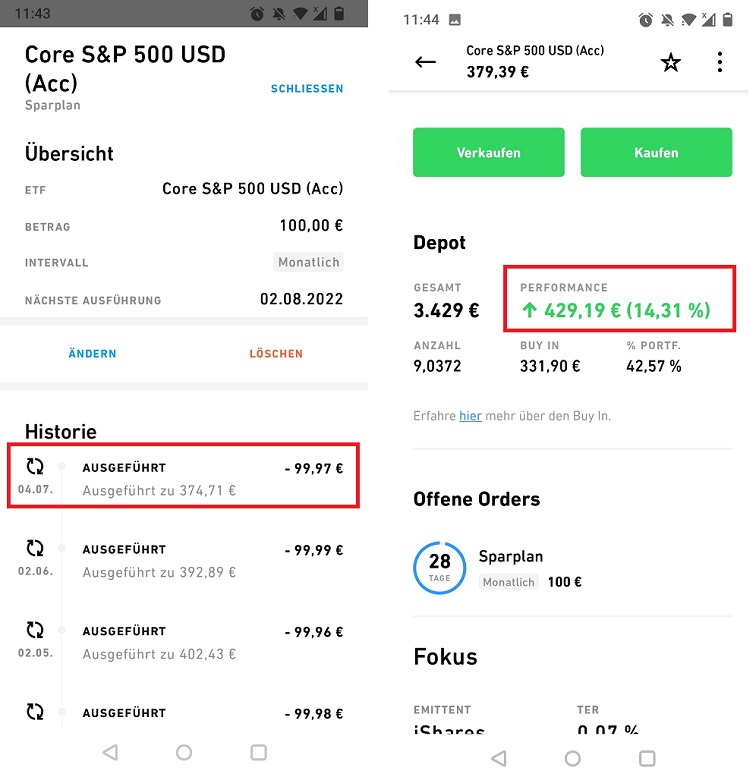
Task: Tap the recurring icon of the -99,98 € entry
Action: [x=35, y=712]
